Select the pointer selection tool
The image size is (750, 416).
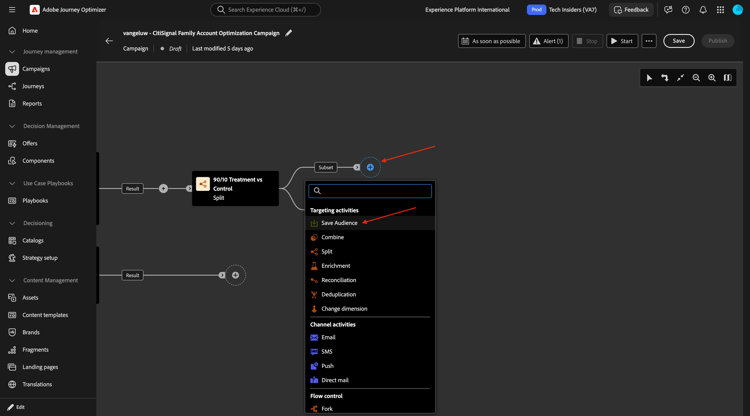coord(649,77)
